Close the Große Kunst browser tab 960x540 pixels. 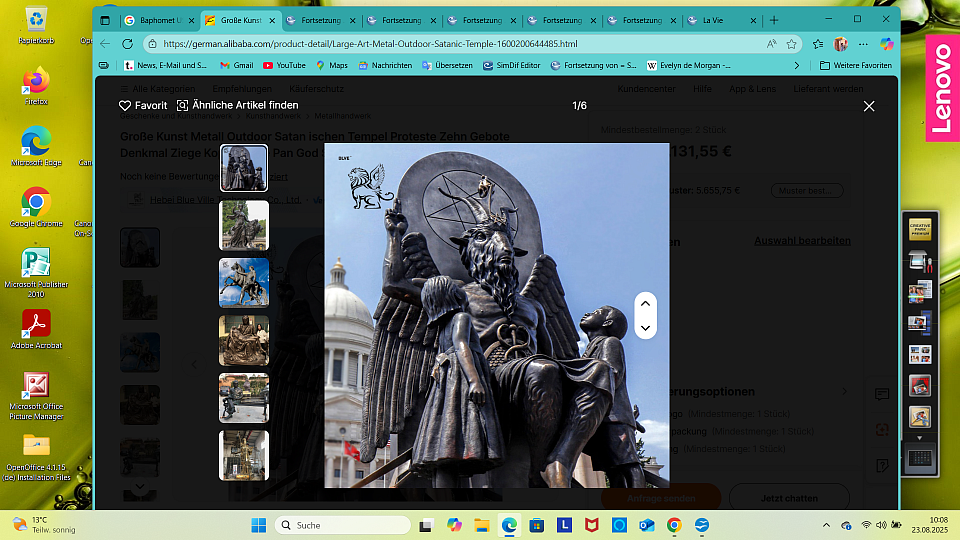point(272,20)
